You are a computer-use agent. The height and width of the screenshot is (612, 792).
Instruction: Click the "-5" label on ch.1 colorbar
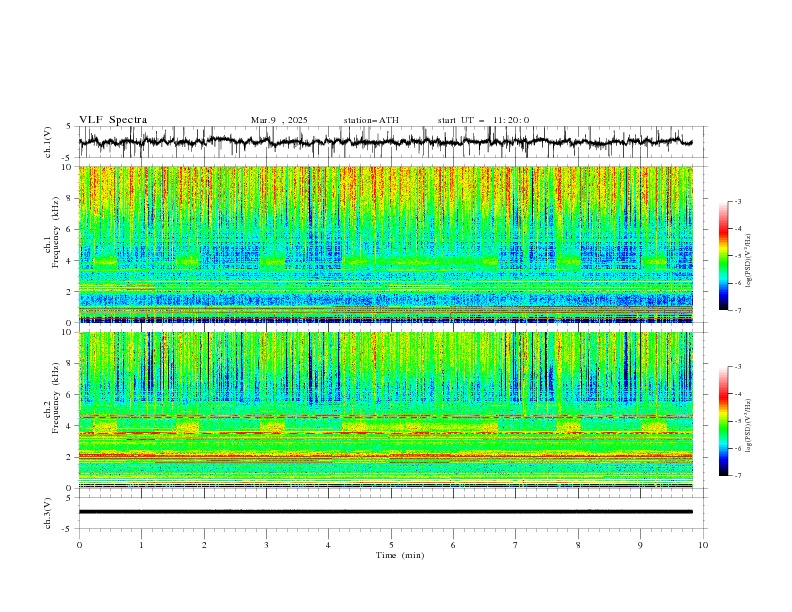pyautogui.click(x=738, y=256)
